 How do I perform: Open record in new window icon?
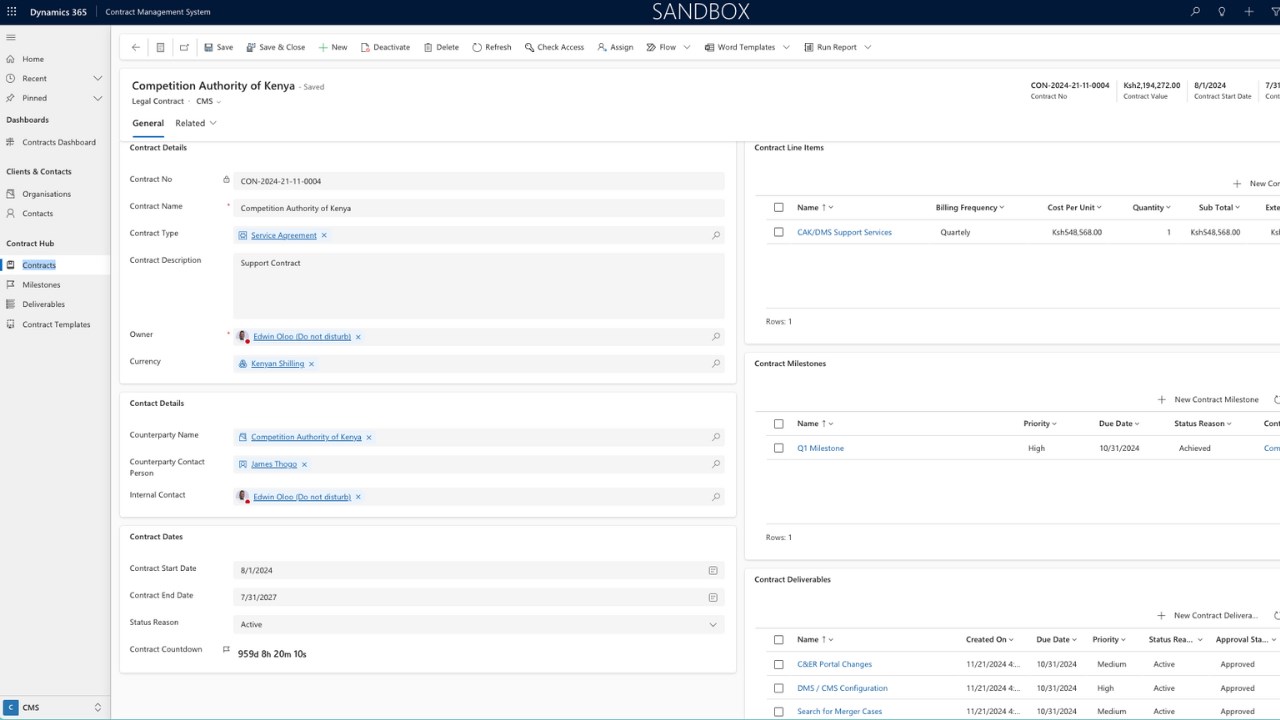tap(184, 47)
